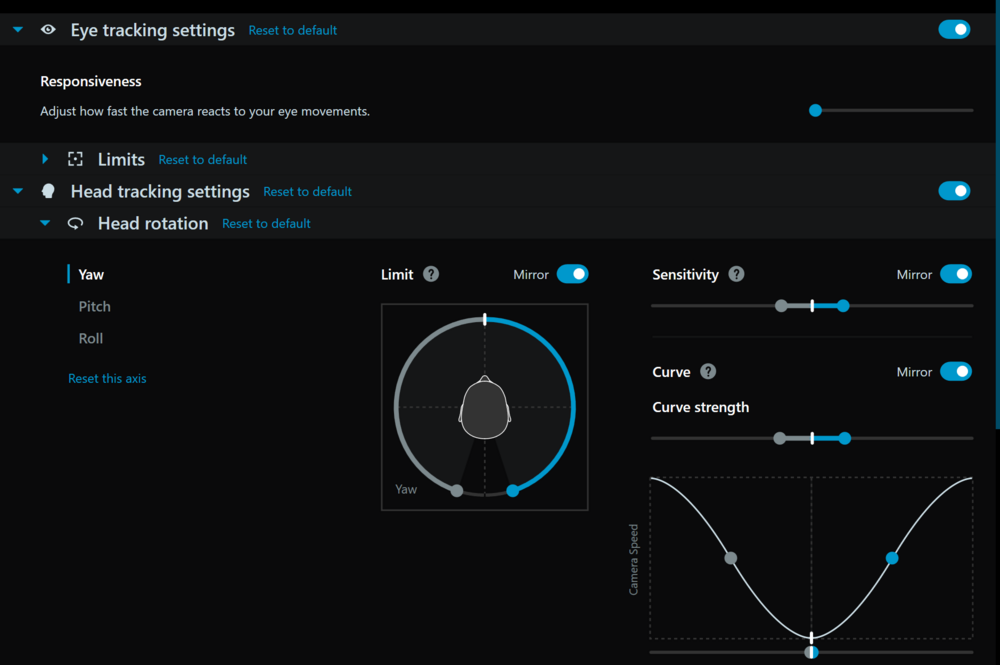This screenshot has width=1000, height=665.
Task: Click the Reset this axis link
Action: pos(107,378)
